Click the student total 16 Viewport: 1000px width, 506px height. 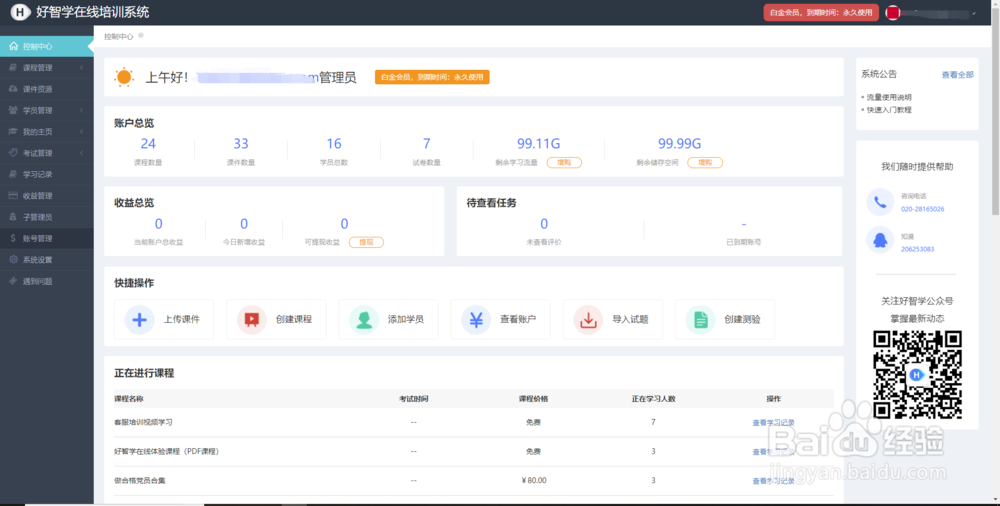[x=334, y=144]
